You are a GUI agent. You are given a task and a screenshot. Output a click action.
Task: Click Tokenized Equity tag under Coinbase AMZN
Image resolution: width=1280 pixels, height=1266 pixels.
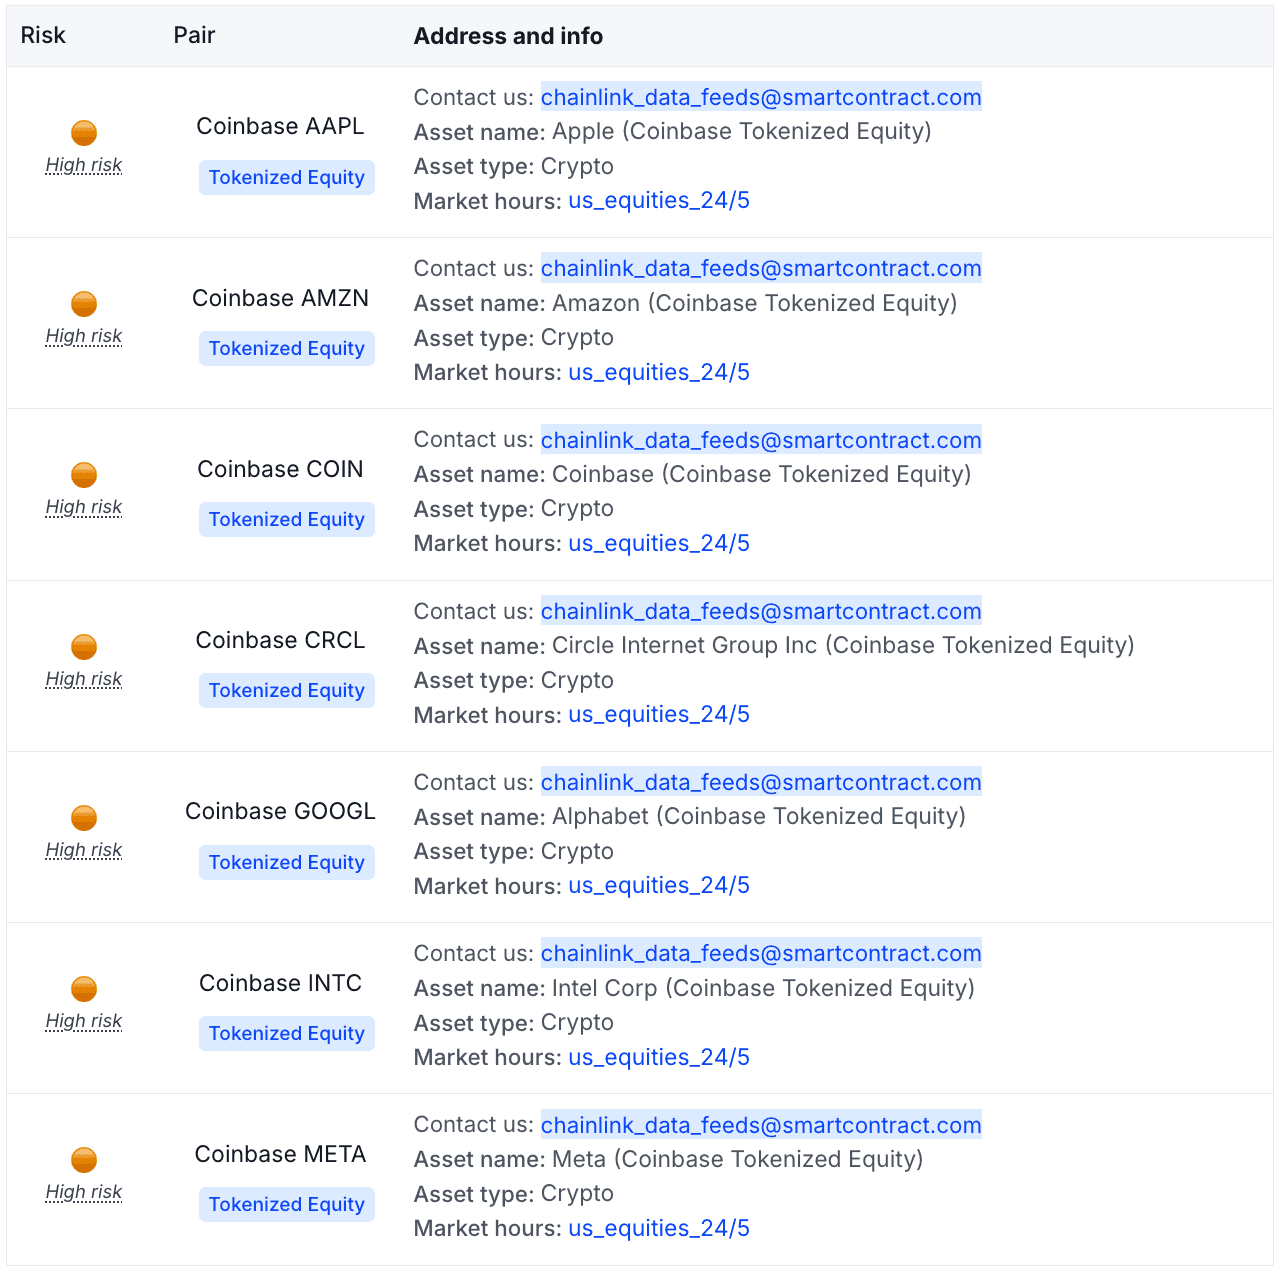point(287,348)
